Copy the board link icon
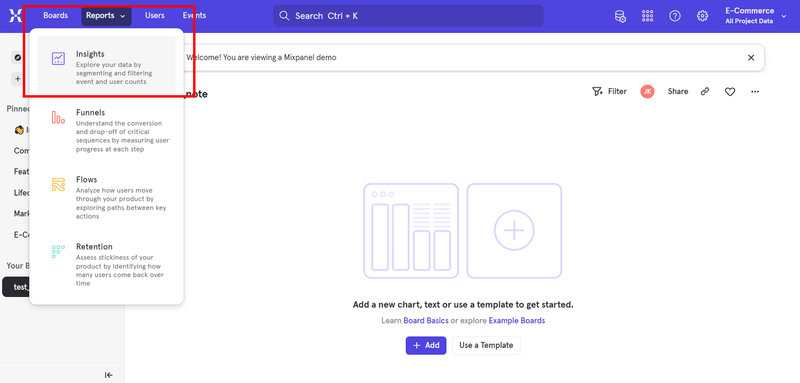The image size is (800, 383). 705,91
